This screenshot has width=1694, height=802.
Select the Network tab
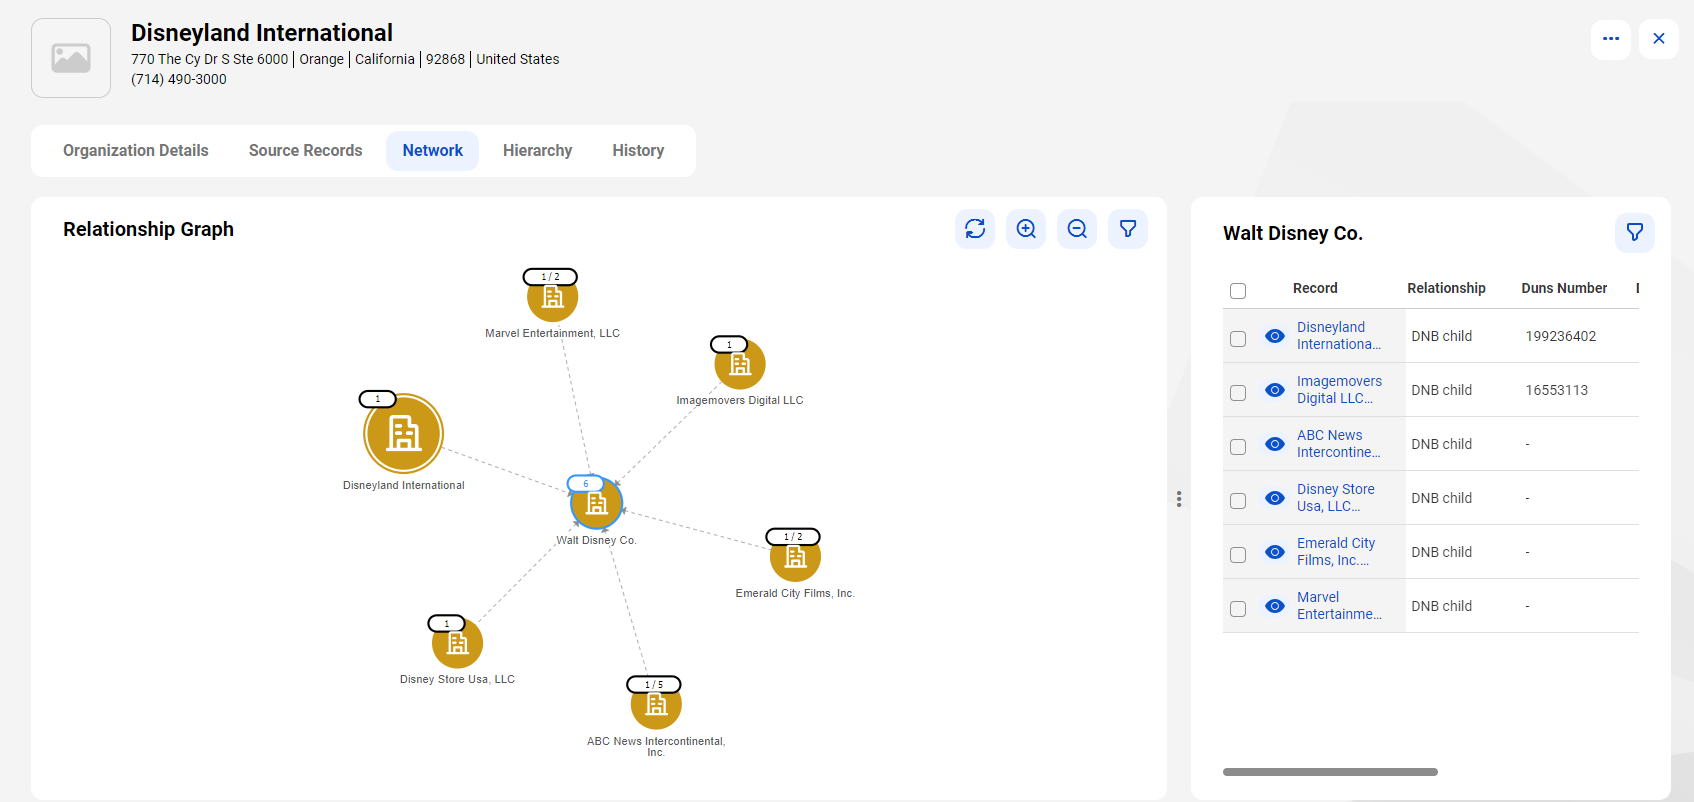(x=433, y=151)
